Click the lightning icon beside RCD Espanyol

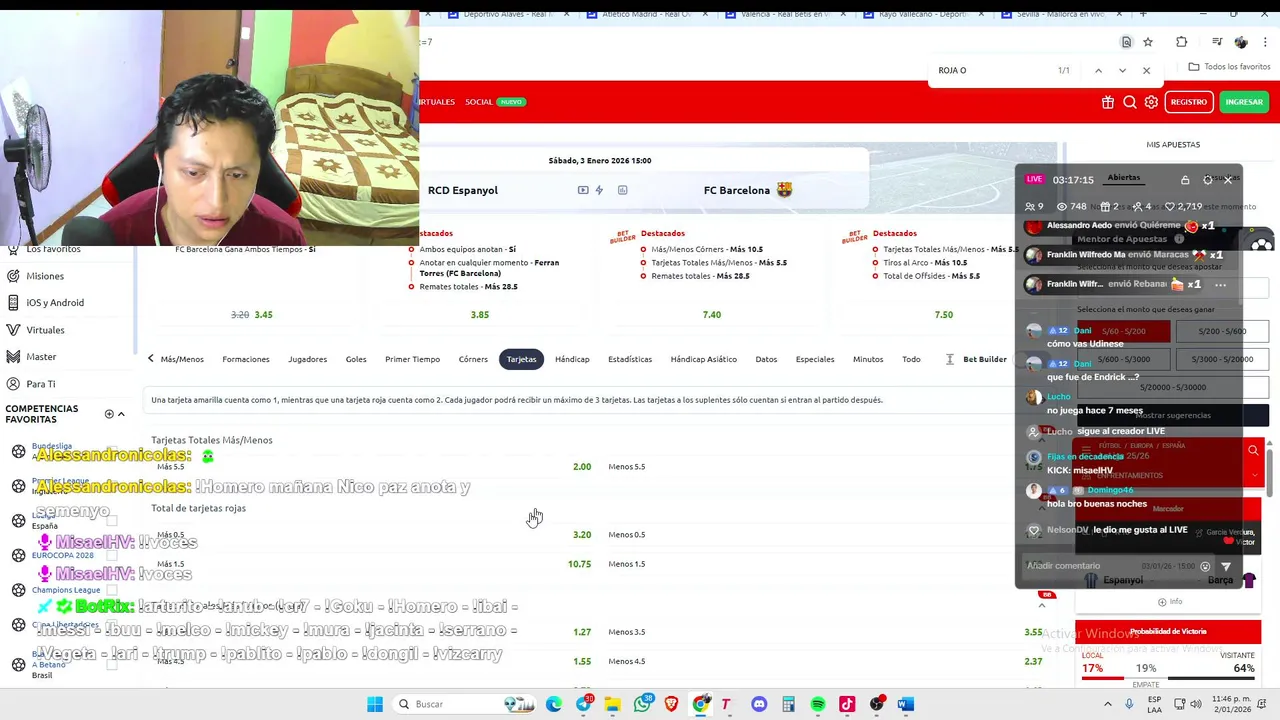pyautogui.click(x=599, y=190)
